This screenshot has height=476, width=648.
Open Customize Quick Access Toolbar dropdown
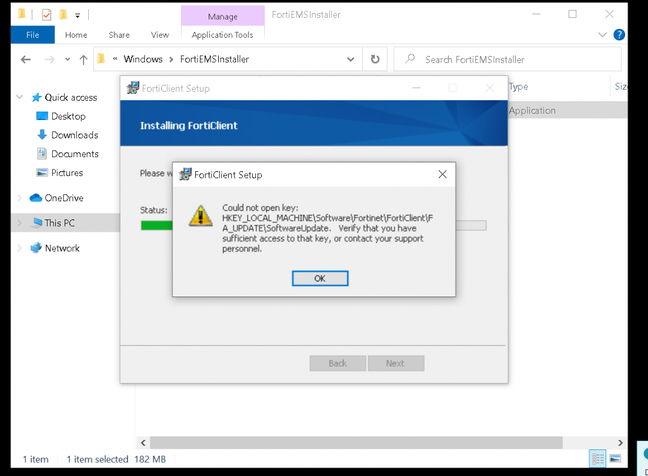pos(77,16)
